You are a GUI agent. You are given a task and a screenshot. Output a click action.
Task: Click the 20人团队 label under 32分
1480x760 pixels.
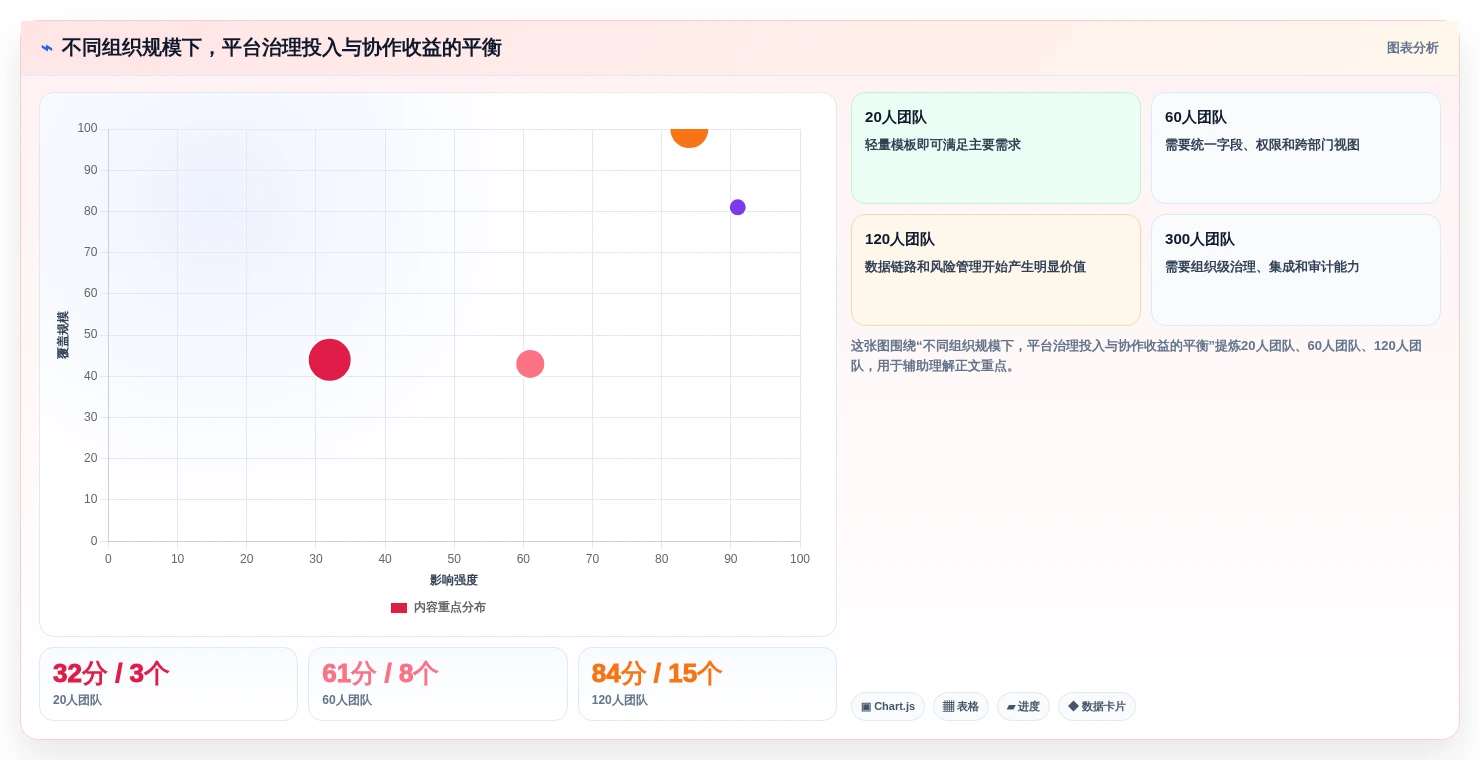77,700
